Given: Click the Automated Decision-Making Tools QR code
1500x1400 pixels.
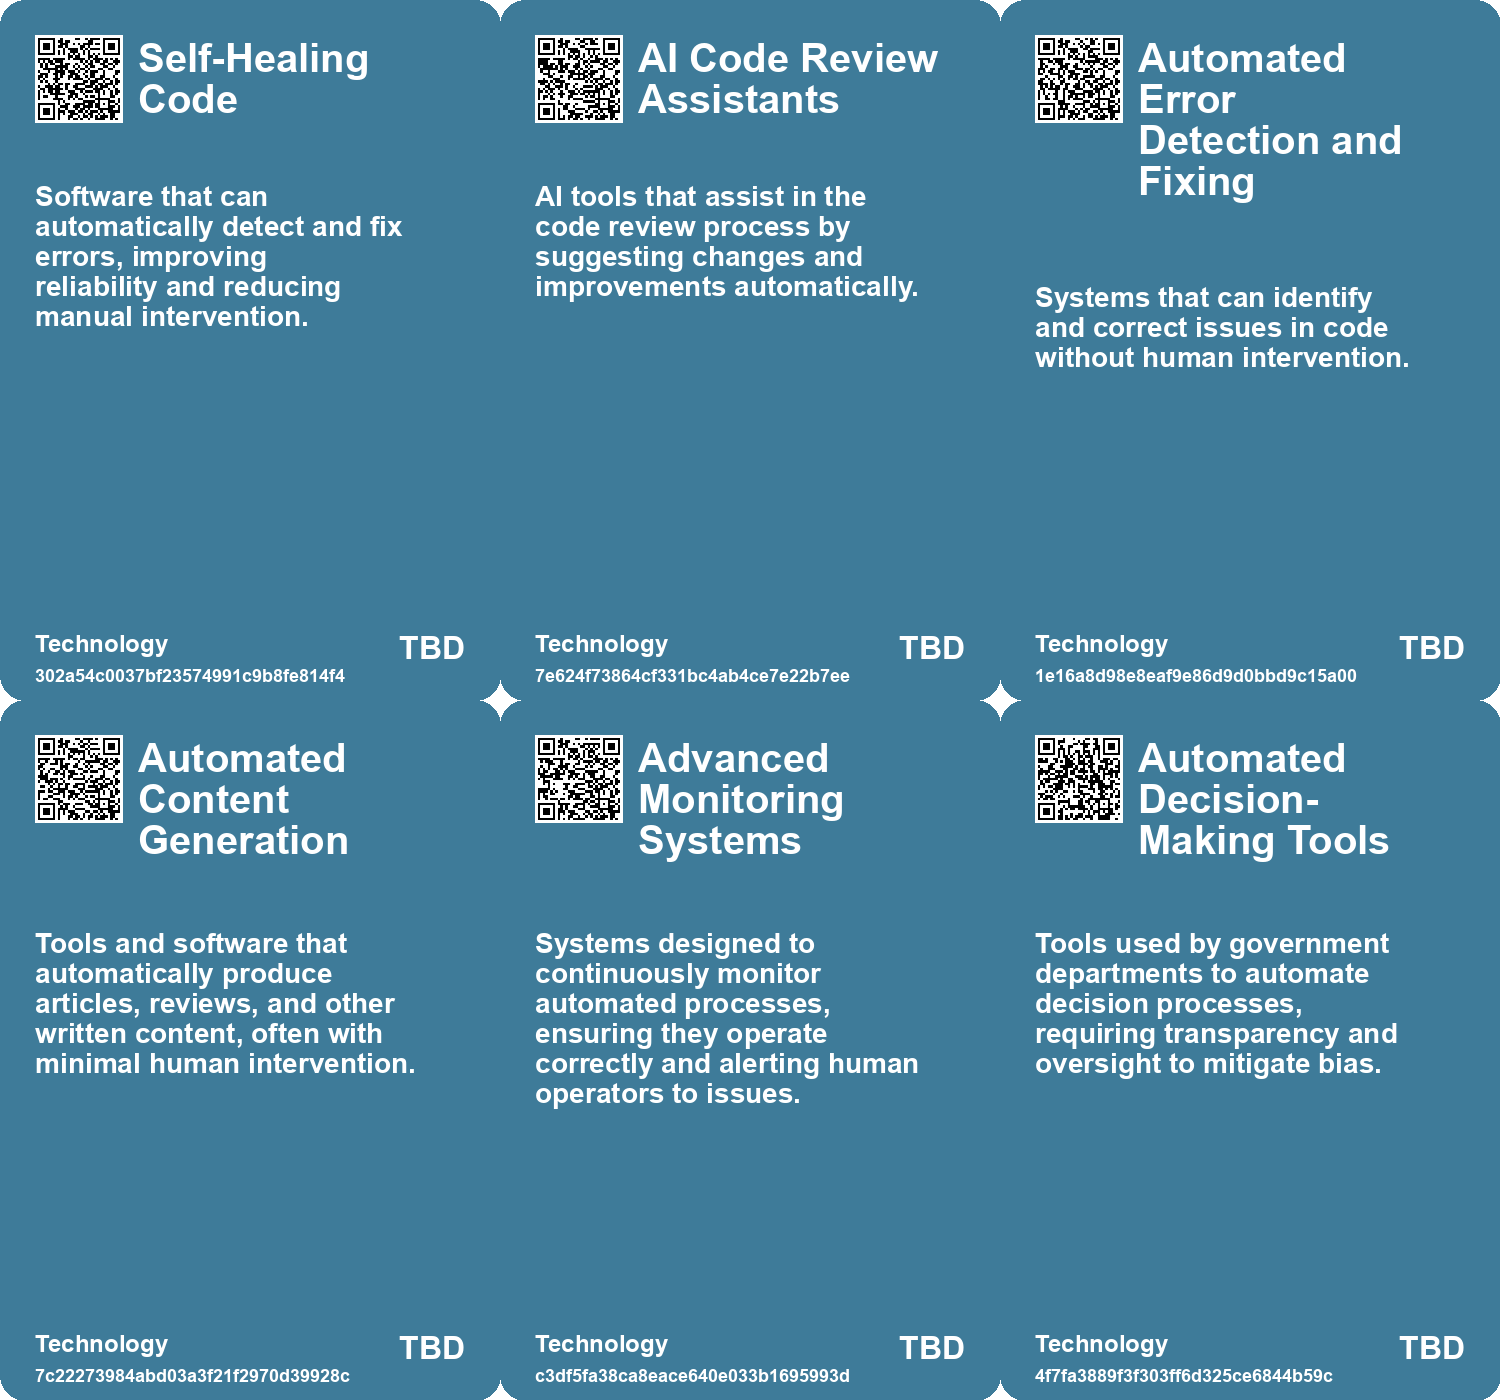Looking at the screenshot, I should 1079,779.
